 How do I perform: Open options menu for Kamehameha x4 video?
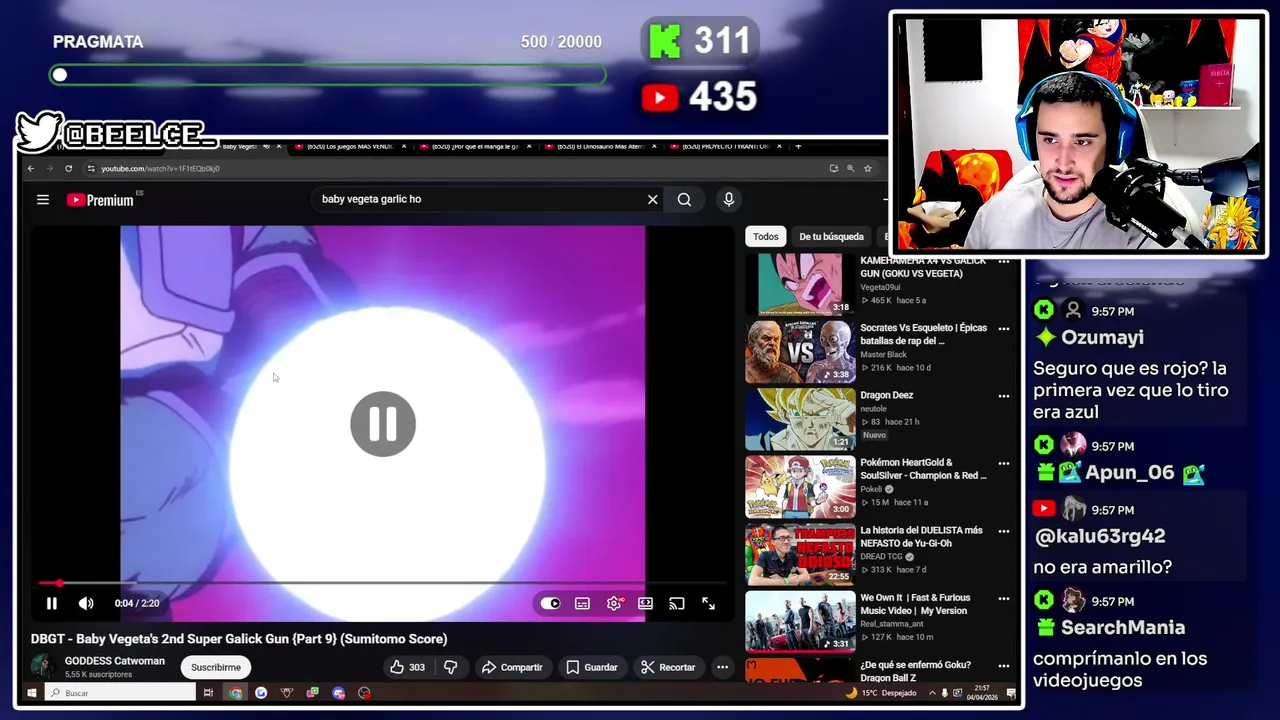[1004, 262]
